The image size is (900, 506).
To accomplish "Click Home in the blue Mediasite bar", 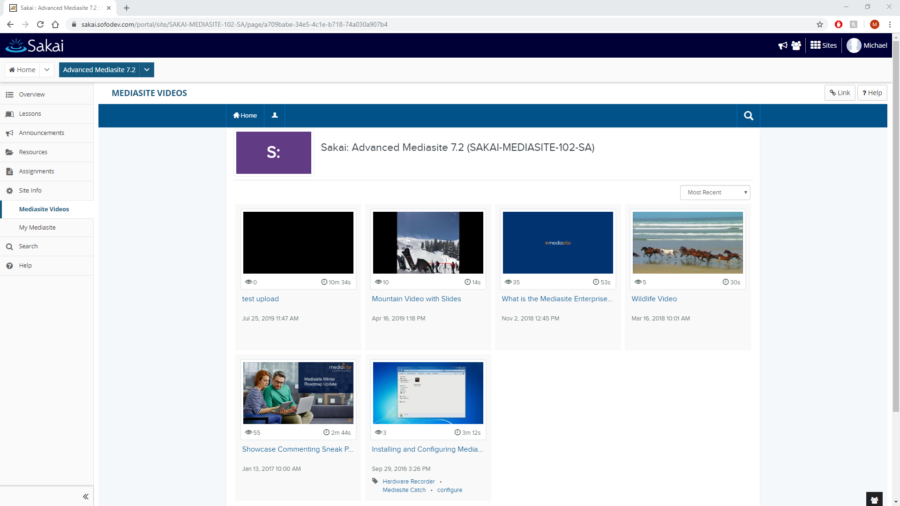I will [245, 115].
